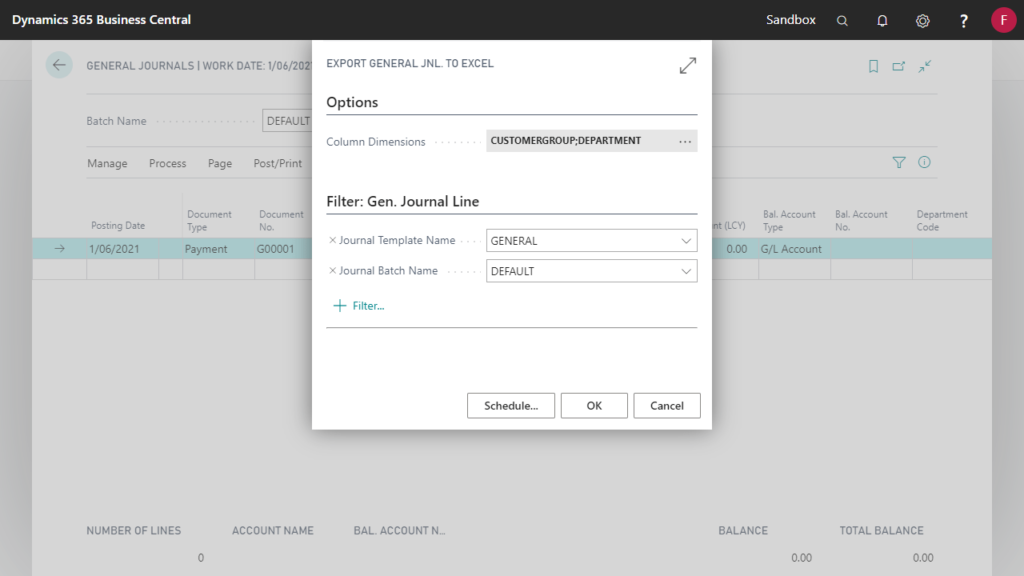Open notifications via the bell icon
1024x576 pixels.
(882, 20)
